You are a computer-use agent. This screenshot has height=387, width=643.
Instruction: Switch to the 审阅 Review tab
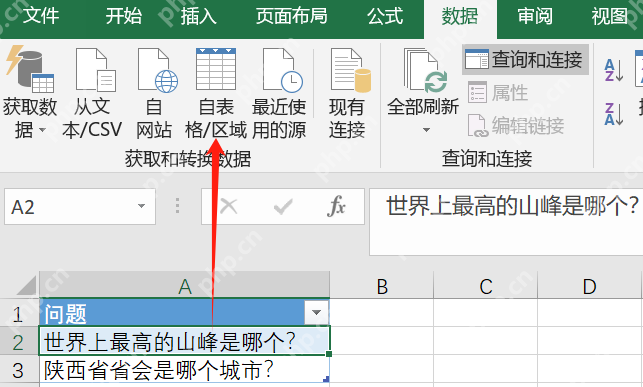pos(535,16)
